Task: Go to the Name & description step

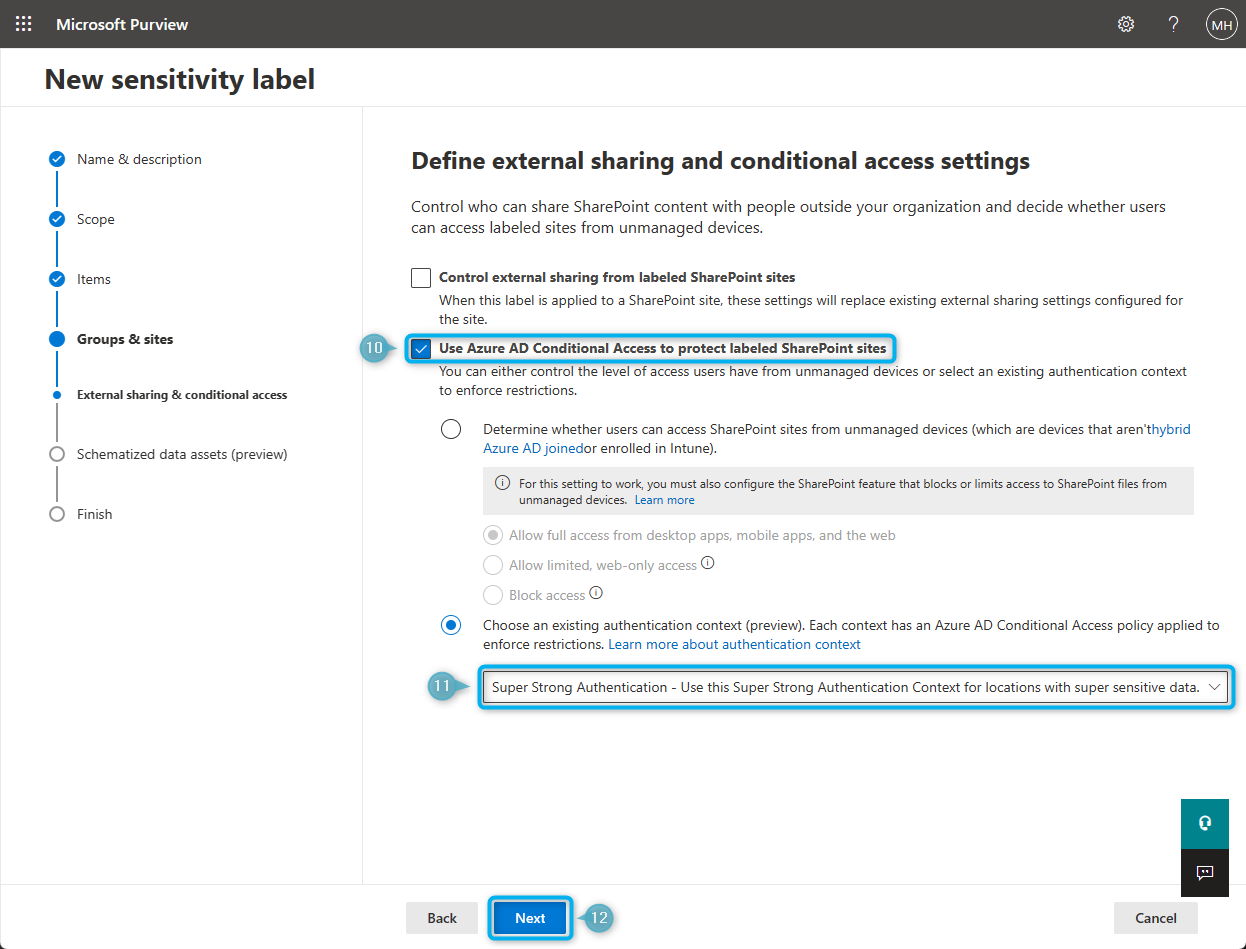Action: [x=139, y=159]
